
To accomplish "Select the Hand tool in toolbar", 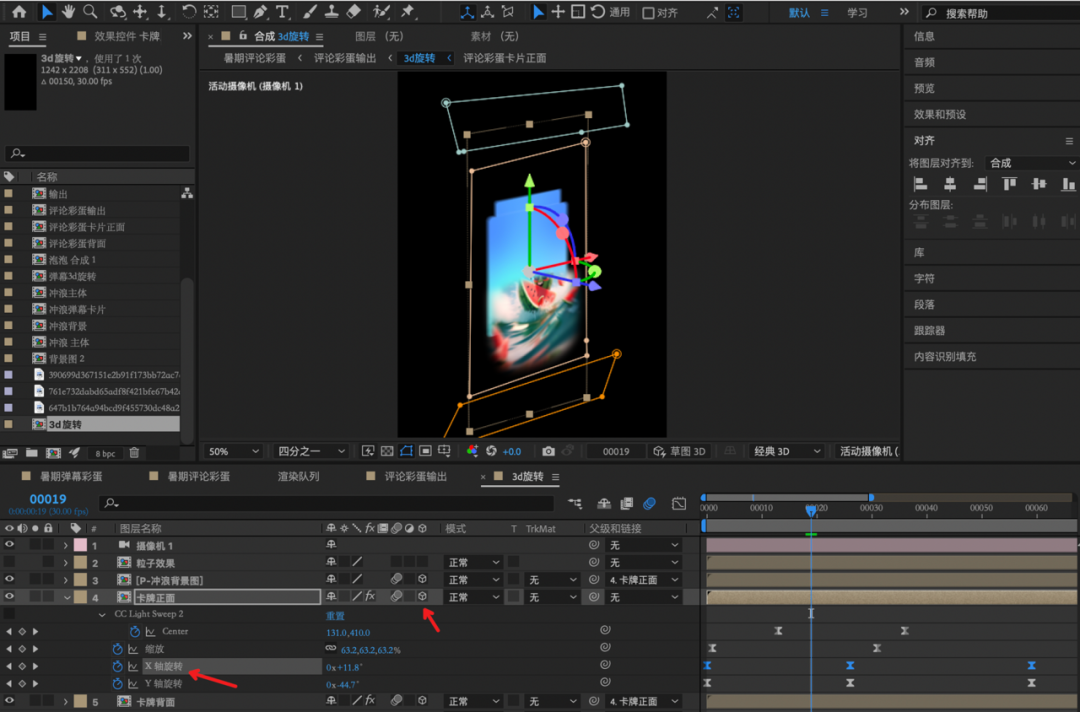I will [69, 12].
